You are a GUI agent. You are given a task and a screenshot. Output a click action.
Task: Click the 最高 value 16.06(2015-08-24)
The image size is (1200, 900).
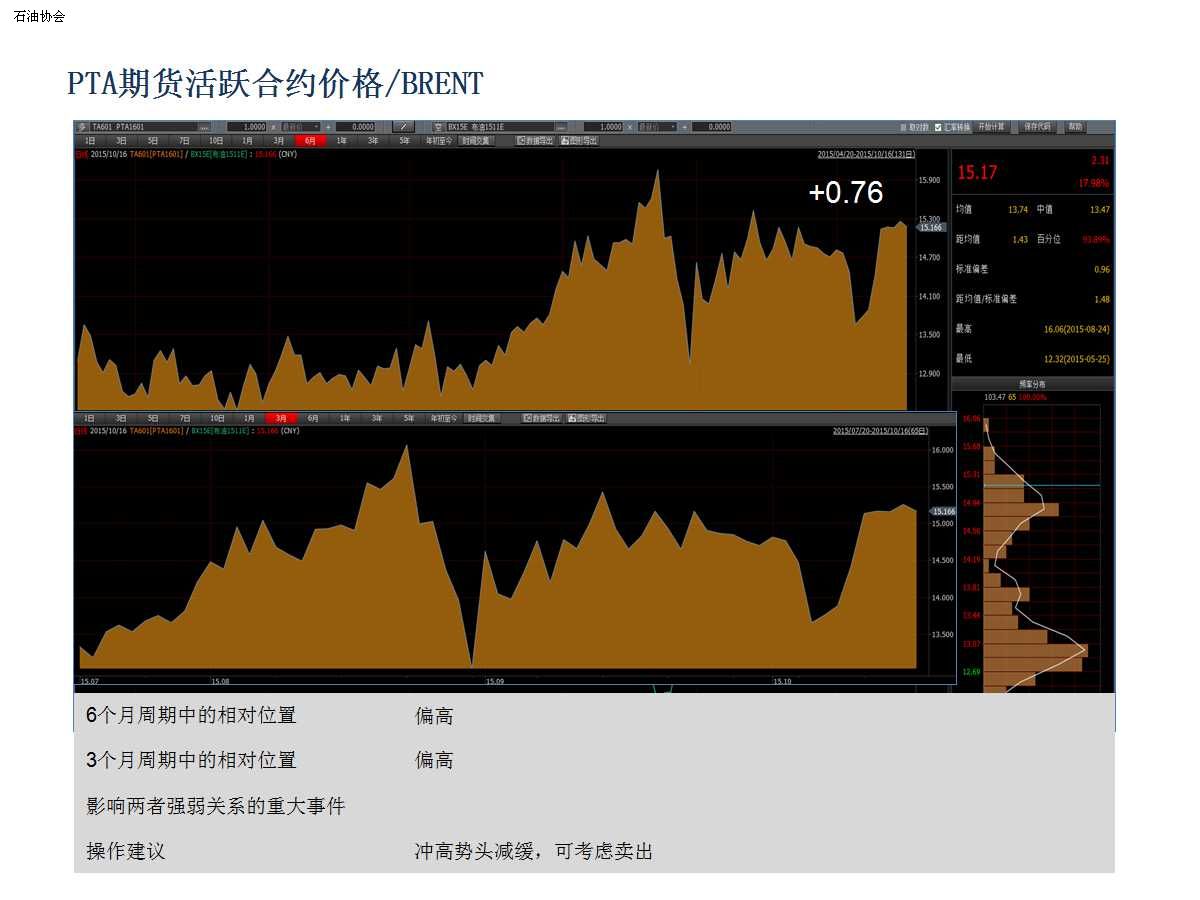click(x=1077, y=329)
